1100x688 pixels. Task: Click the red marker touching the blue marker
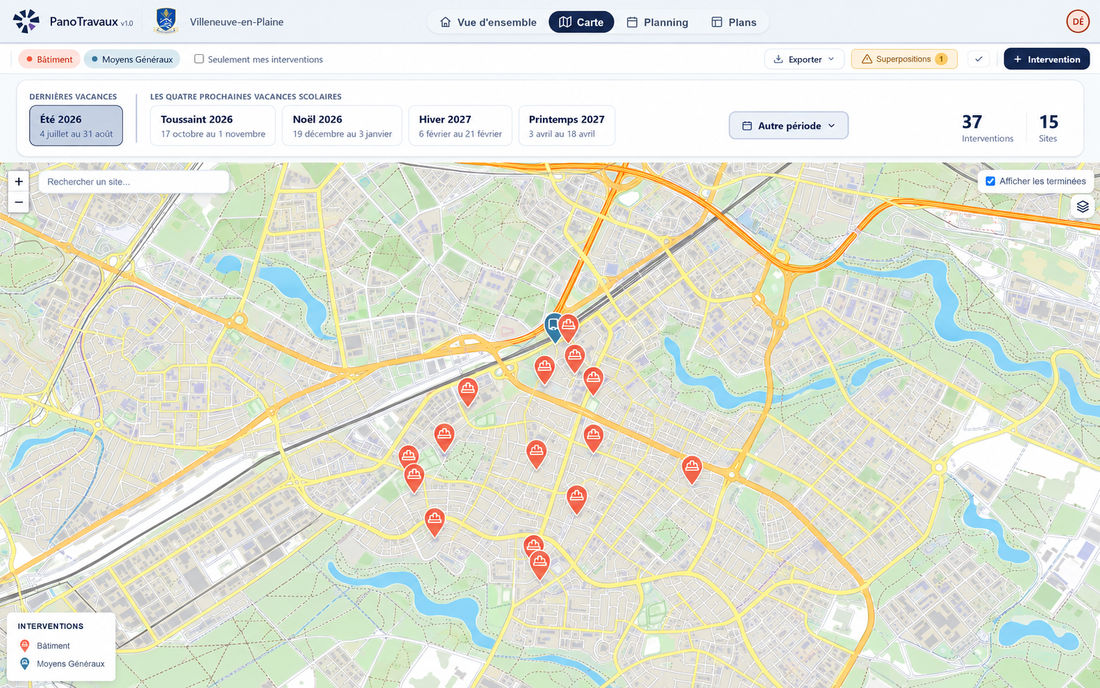pyautogui.click(x=568, y=328)
